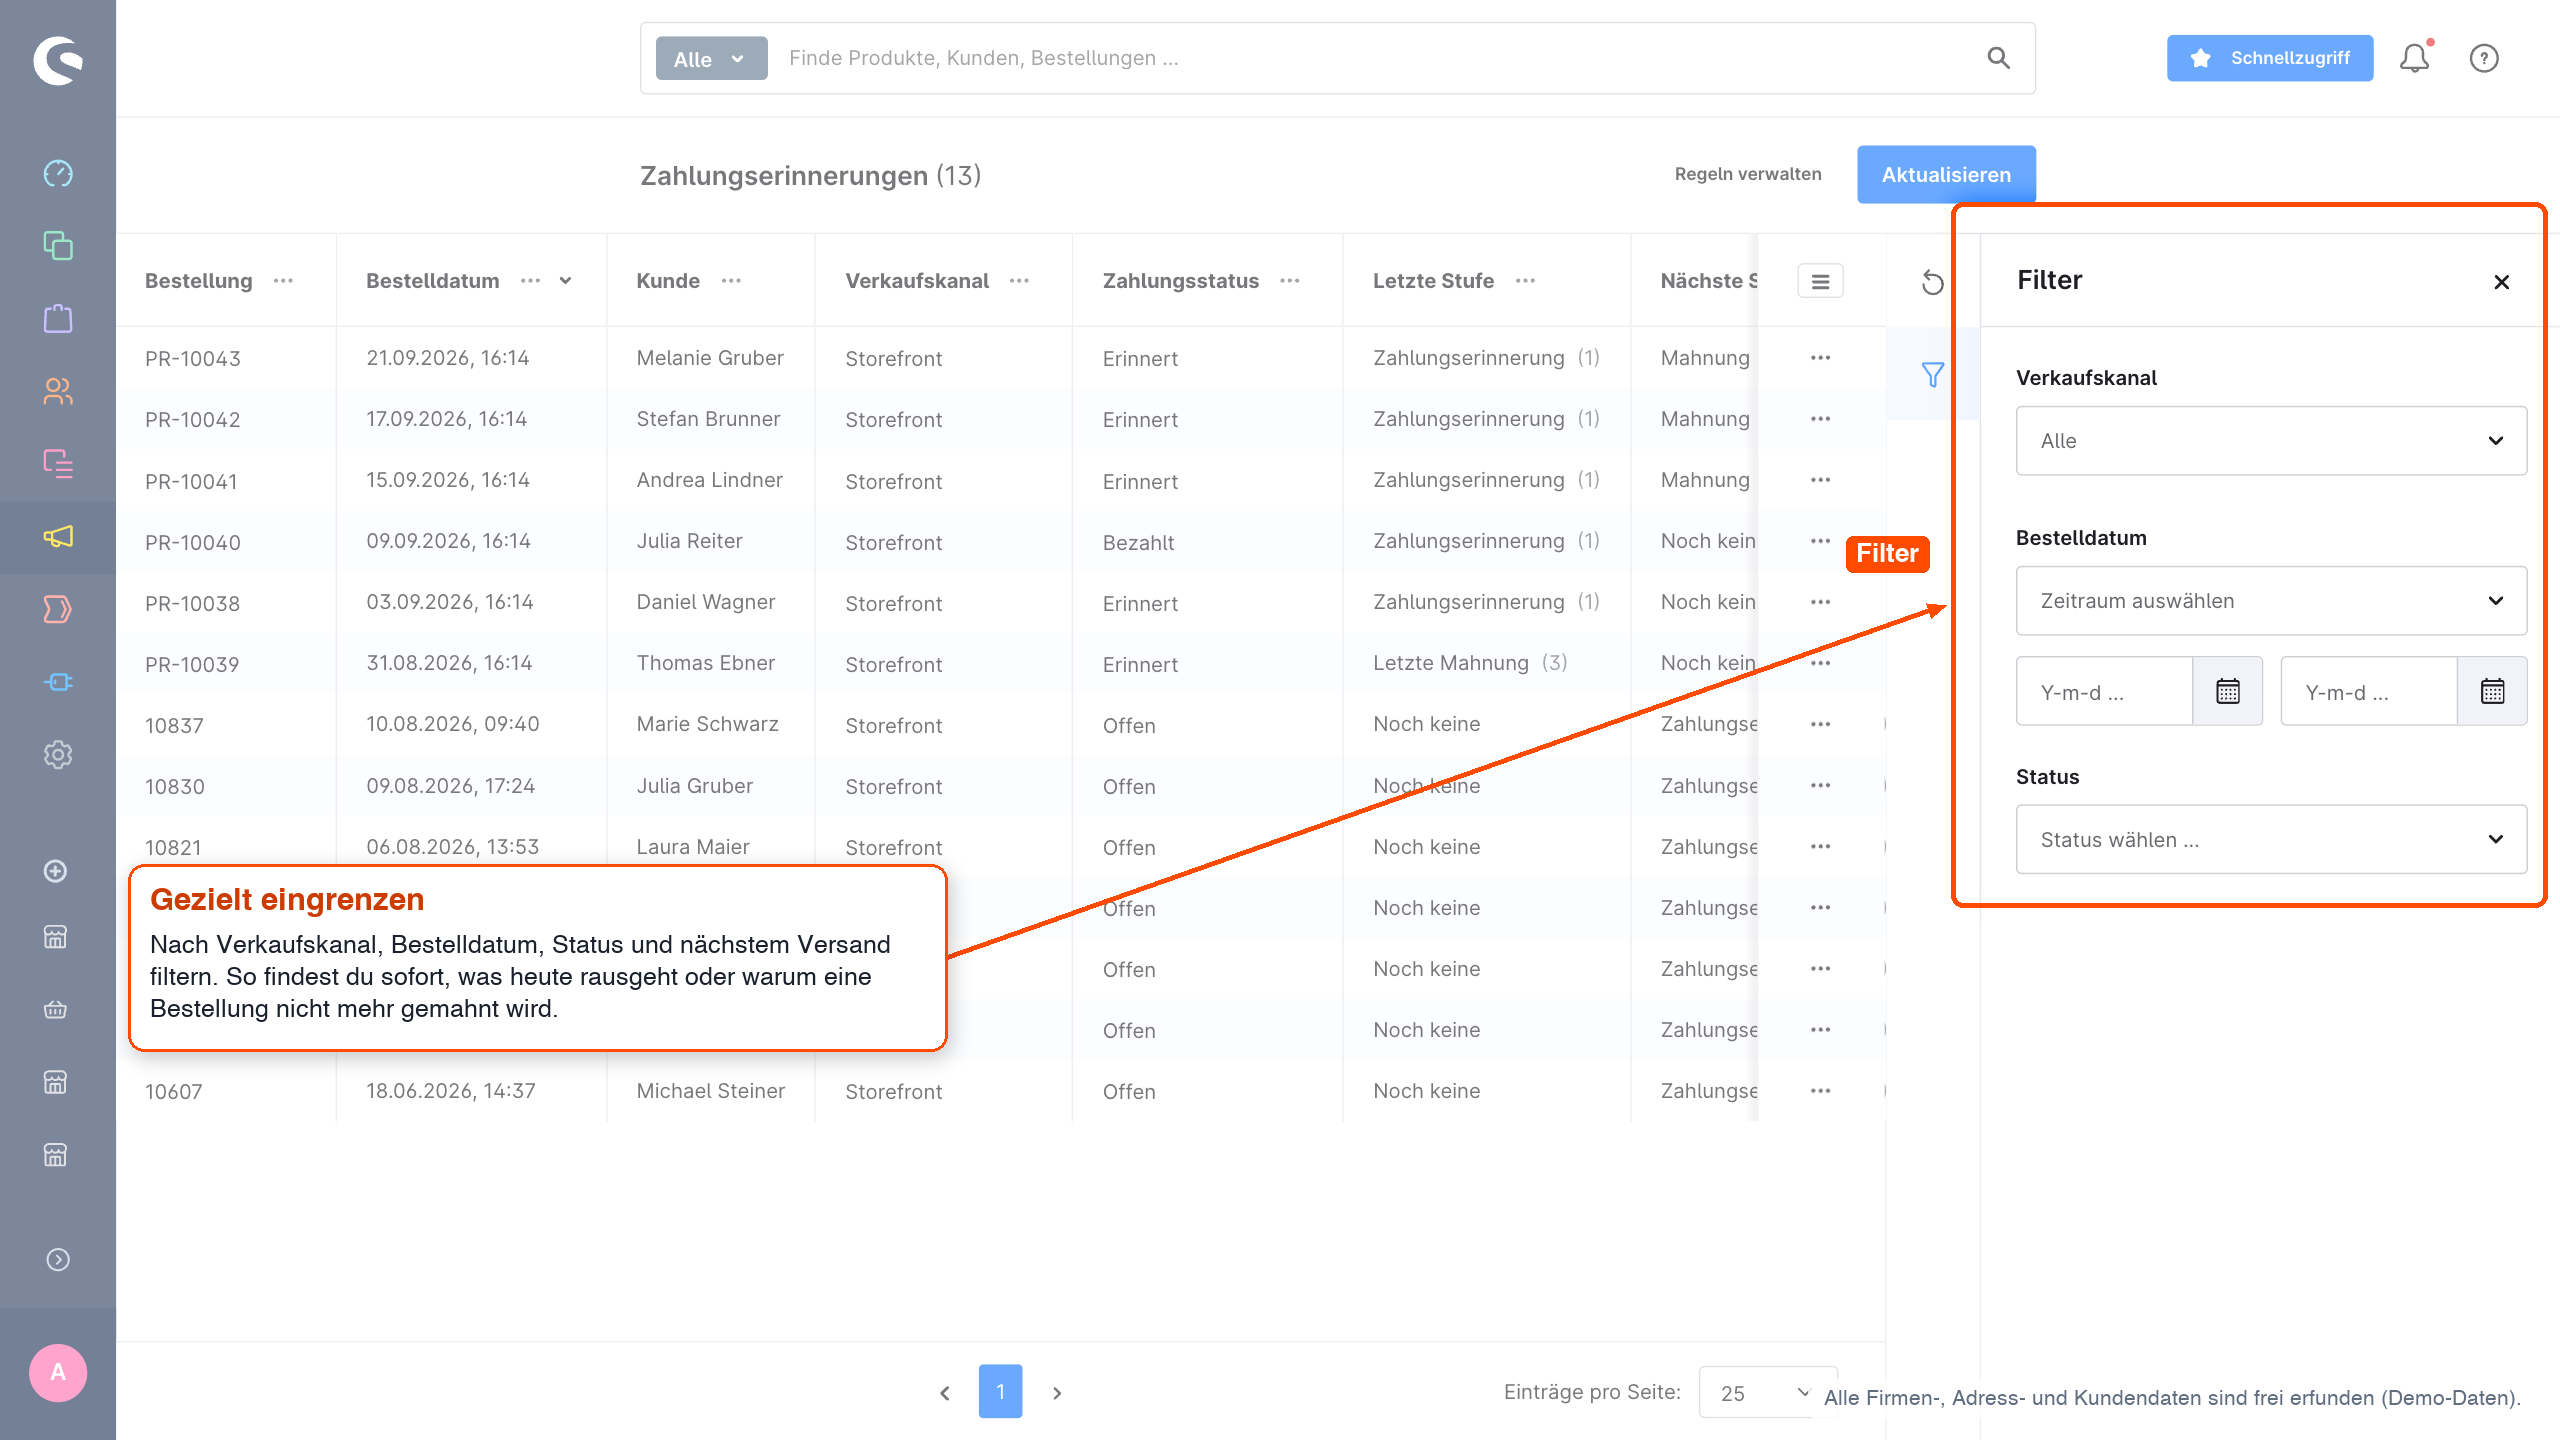Click the search magnifier icon
This screenshot has width=2560, height=1440.
1998,58
